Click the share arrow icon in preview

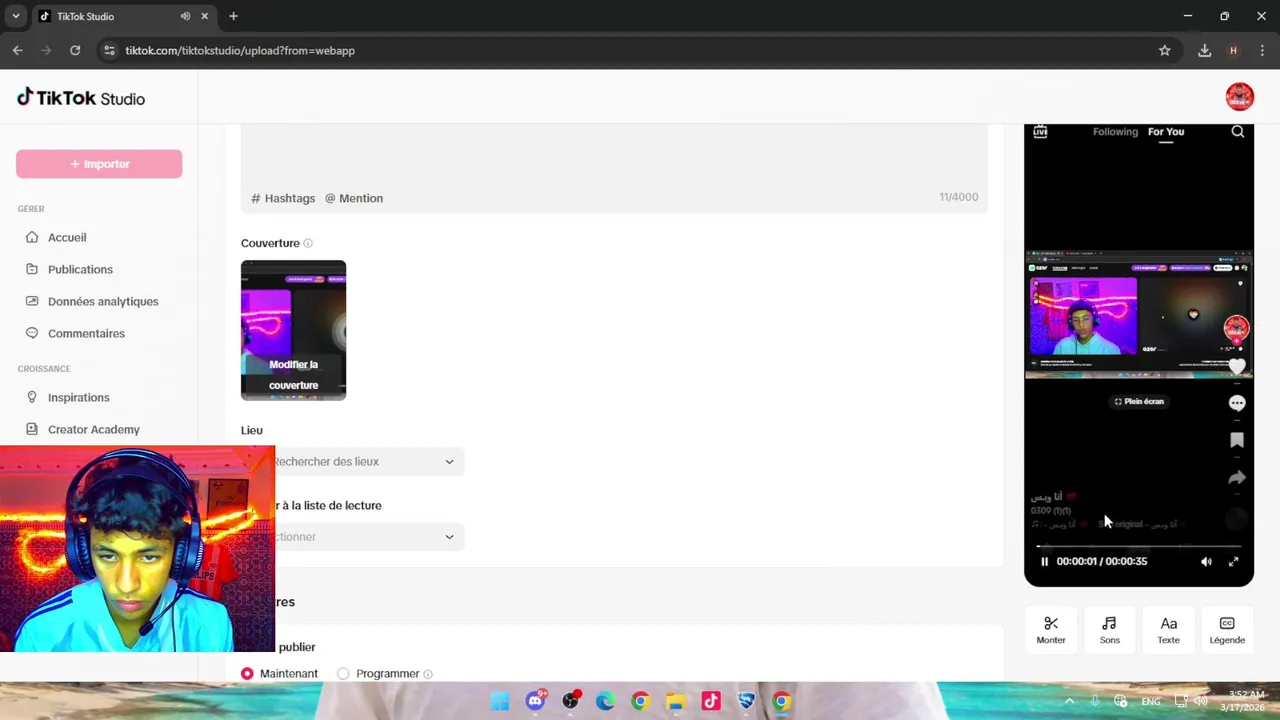pyautogui.click(x=1237, y=478)
